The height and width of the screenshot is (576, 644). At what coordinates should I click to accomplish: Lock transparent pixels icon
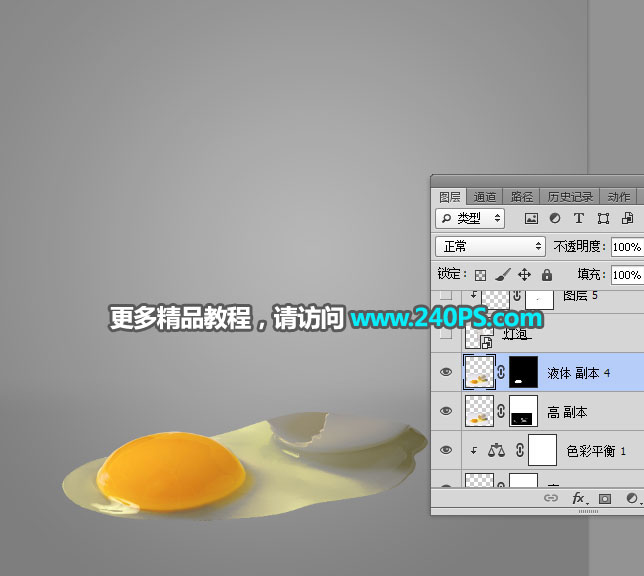click(x=480, y=275)
